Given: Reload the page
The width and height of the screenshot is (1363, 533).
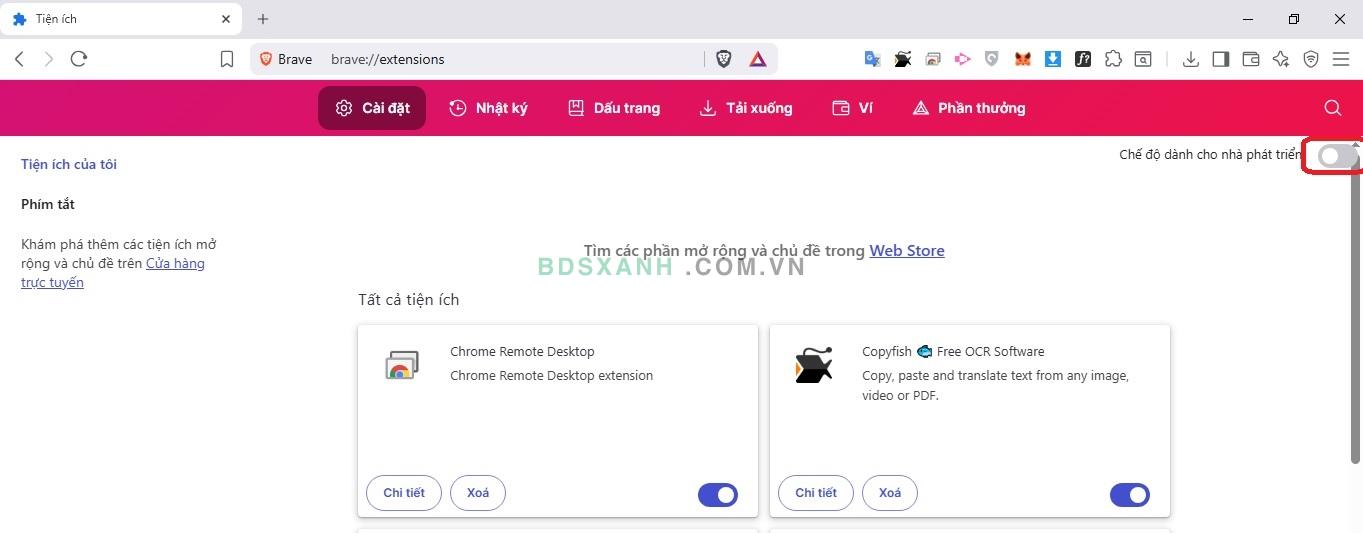Looking at the screenshot, I should pyautogui.click(x=79, y=59).
